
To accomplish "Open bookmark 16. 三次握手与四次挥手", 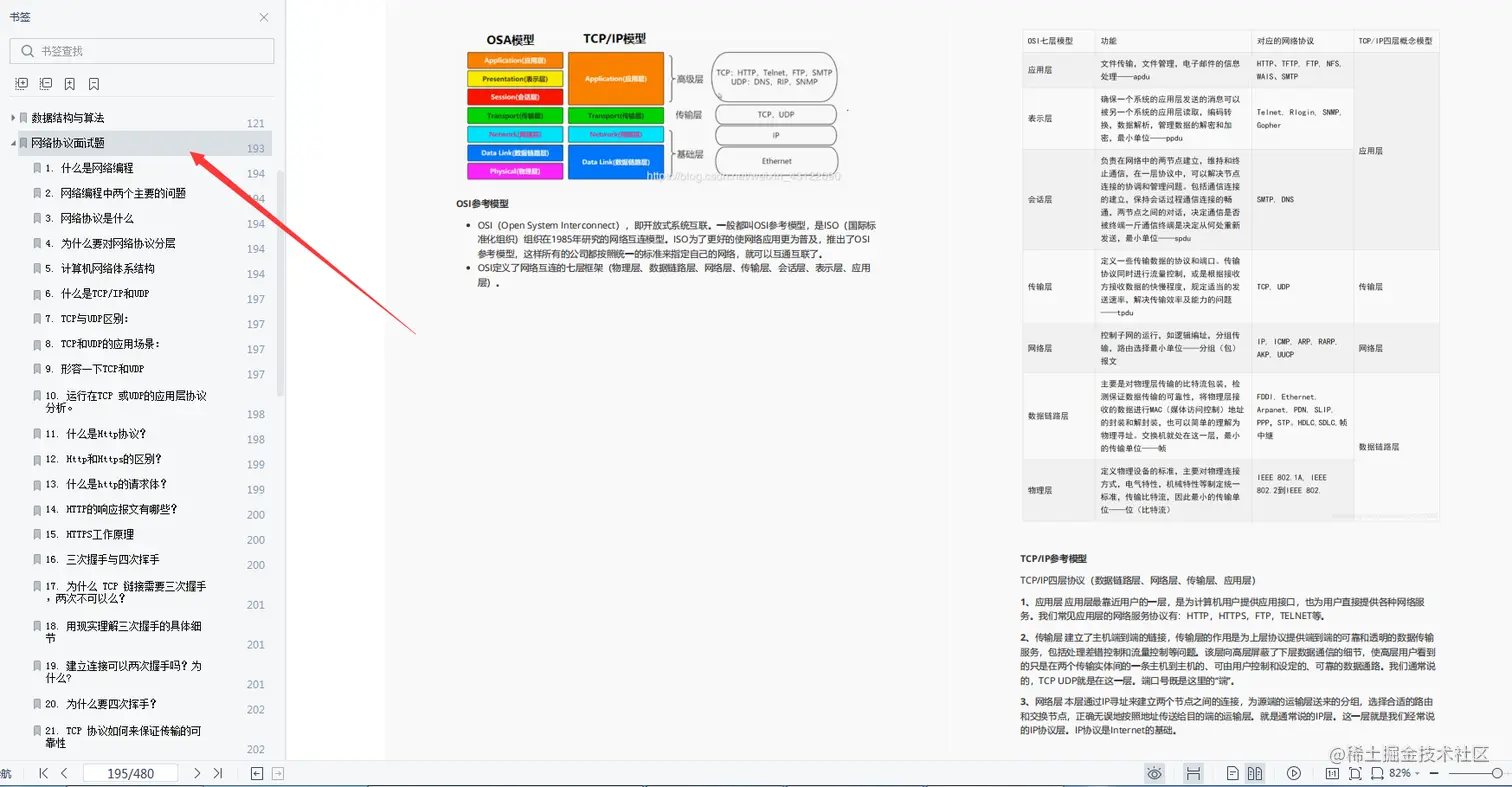I will pyautogui.click(x=102, y=559).
